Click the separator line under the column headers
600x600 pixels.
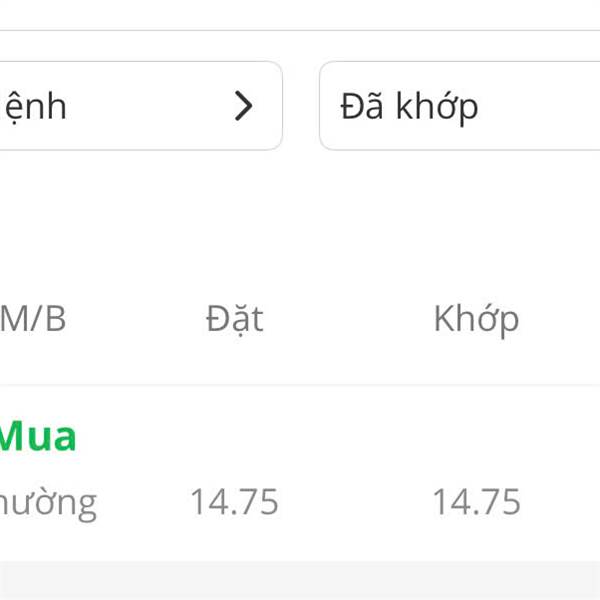300,385
